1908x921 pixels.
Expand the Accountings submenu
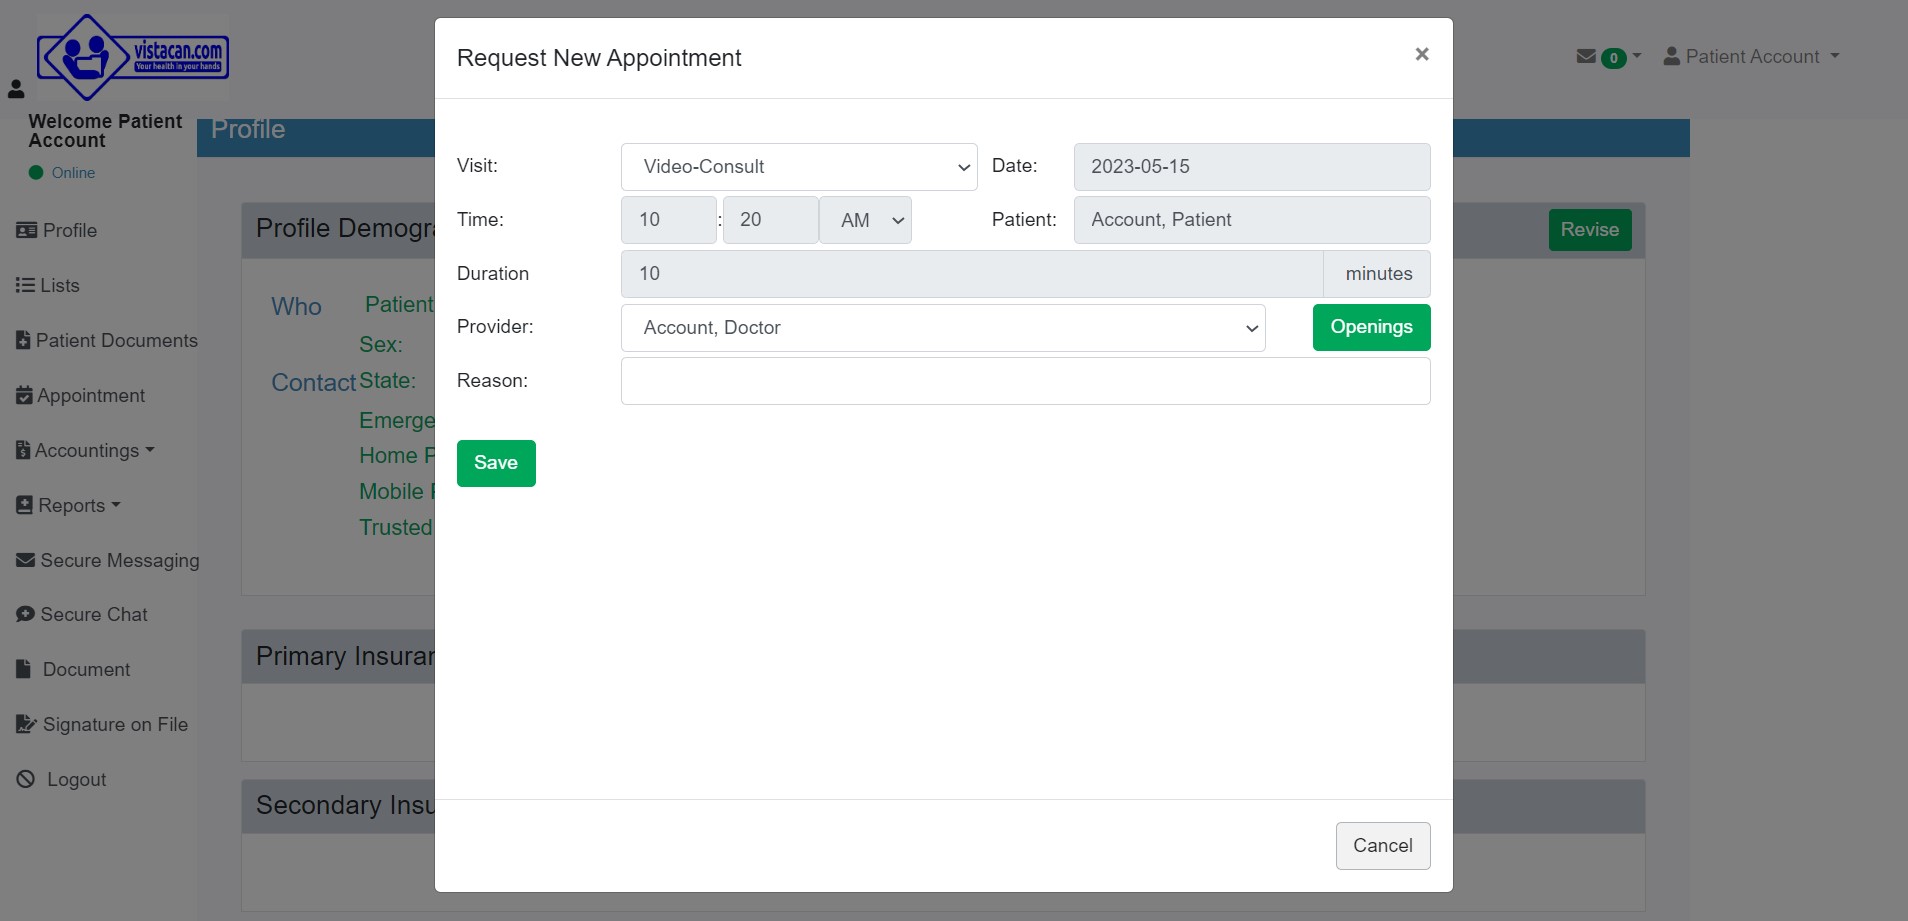pos(85,450)
